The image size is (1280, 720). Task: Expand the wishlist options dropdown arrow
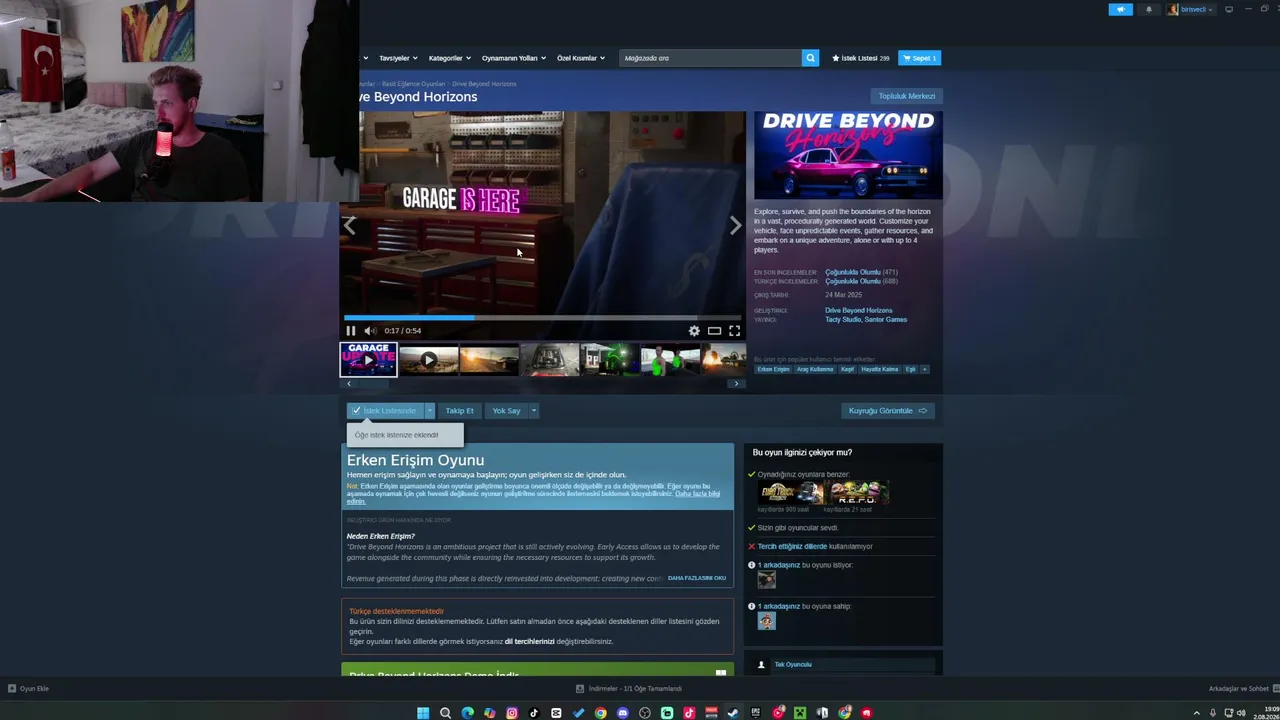click(x=430, y=411)
